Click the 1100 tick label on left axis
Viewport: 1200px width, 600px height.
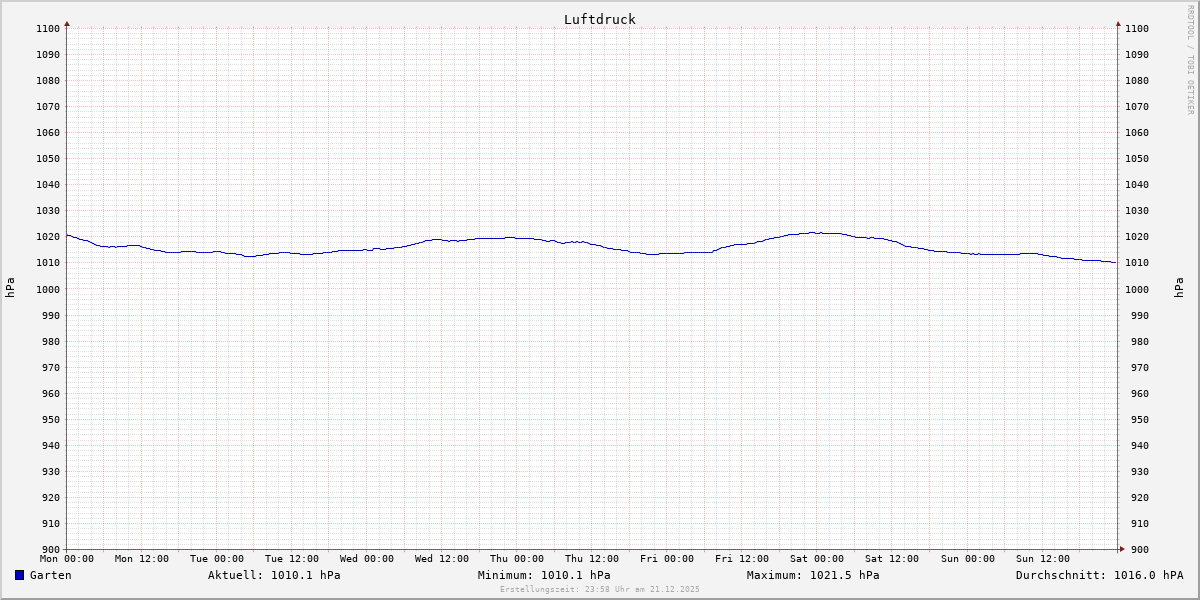point(48,28)
